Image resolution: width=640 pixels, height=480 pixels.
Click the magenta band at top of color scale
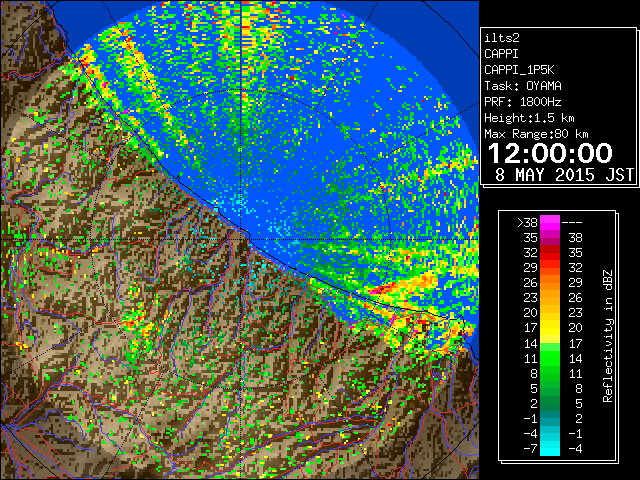point(550,224)
